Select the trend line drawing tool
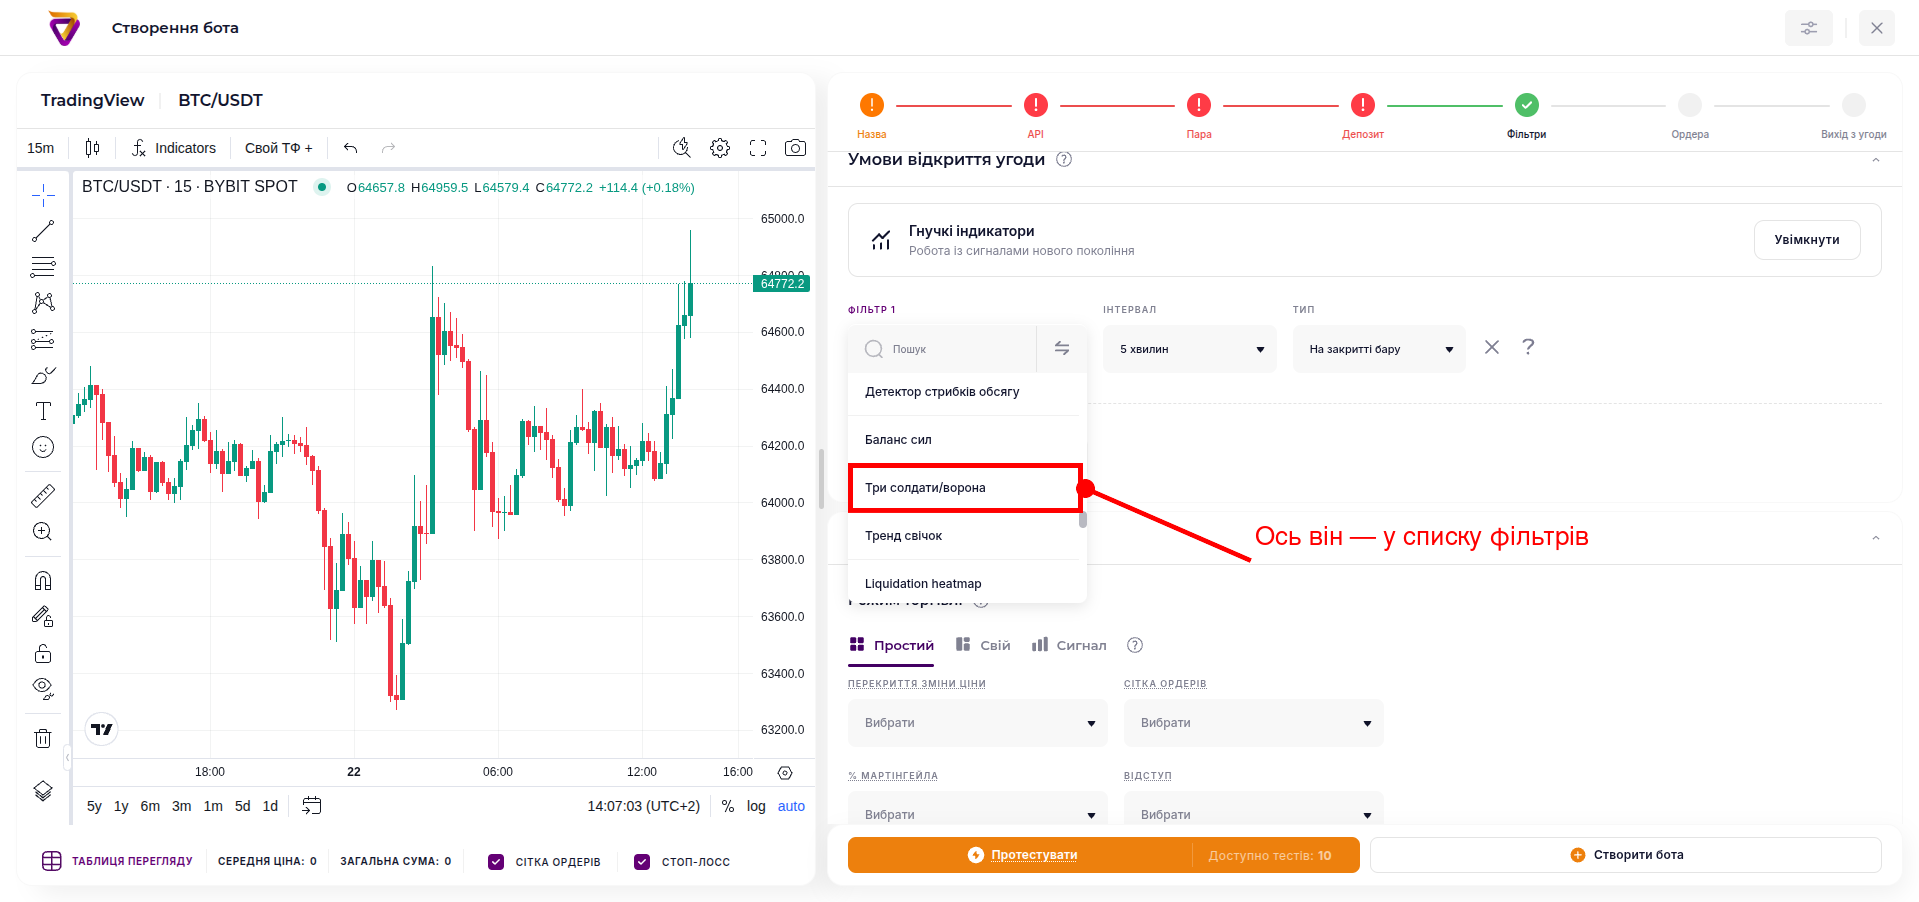The image size is (1919, 902). (43, 231)
